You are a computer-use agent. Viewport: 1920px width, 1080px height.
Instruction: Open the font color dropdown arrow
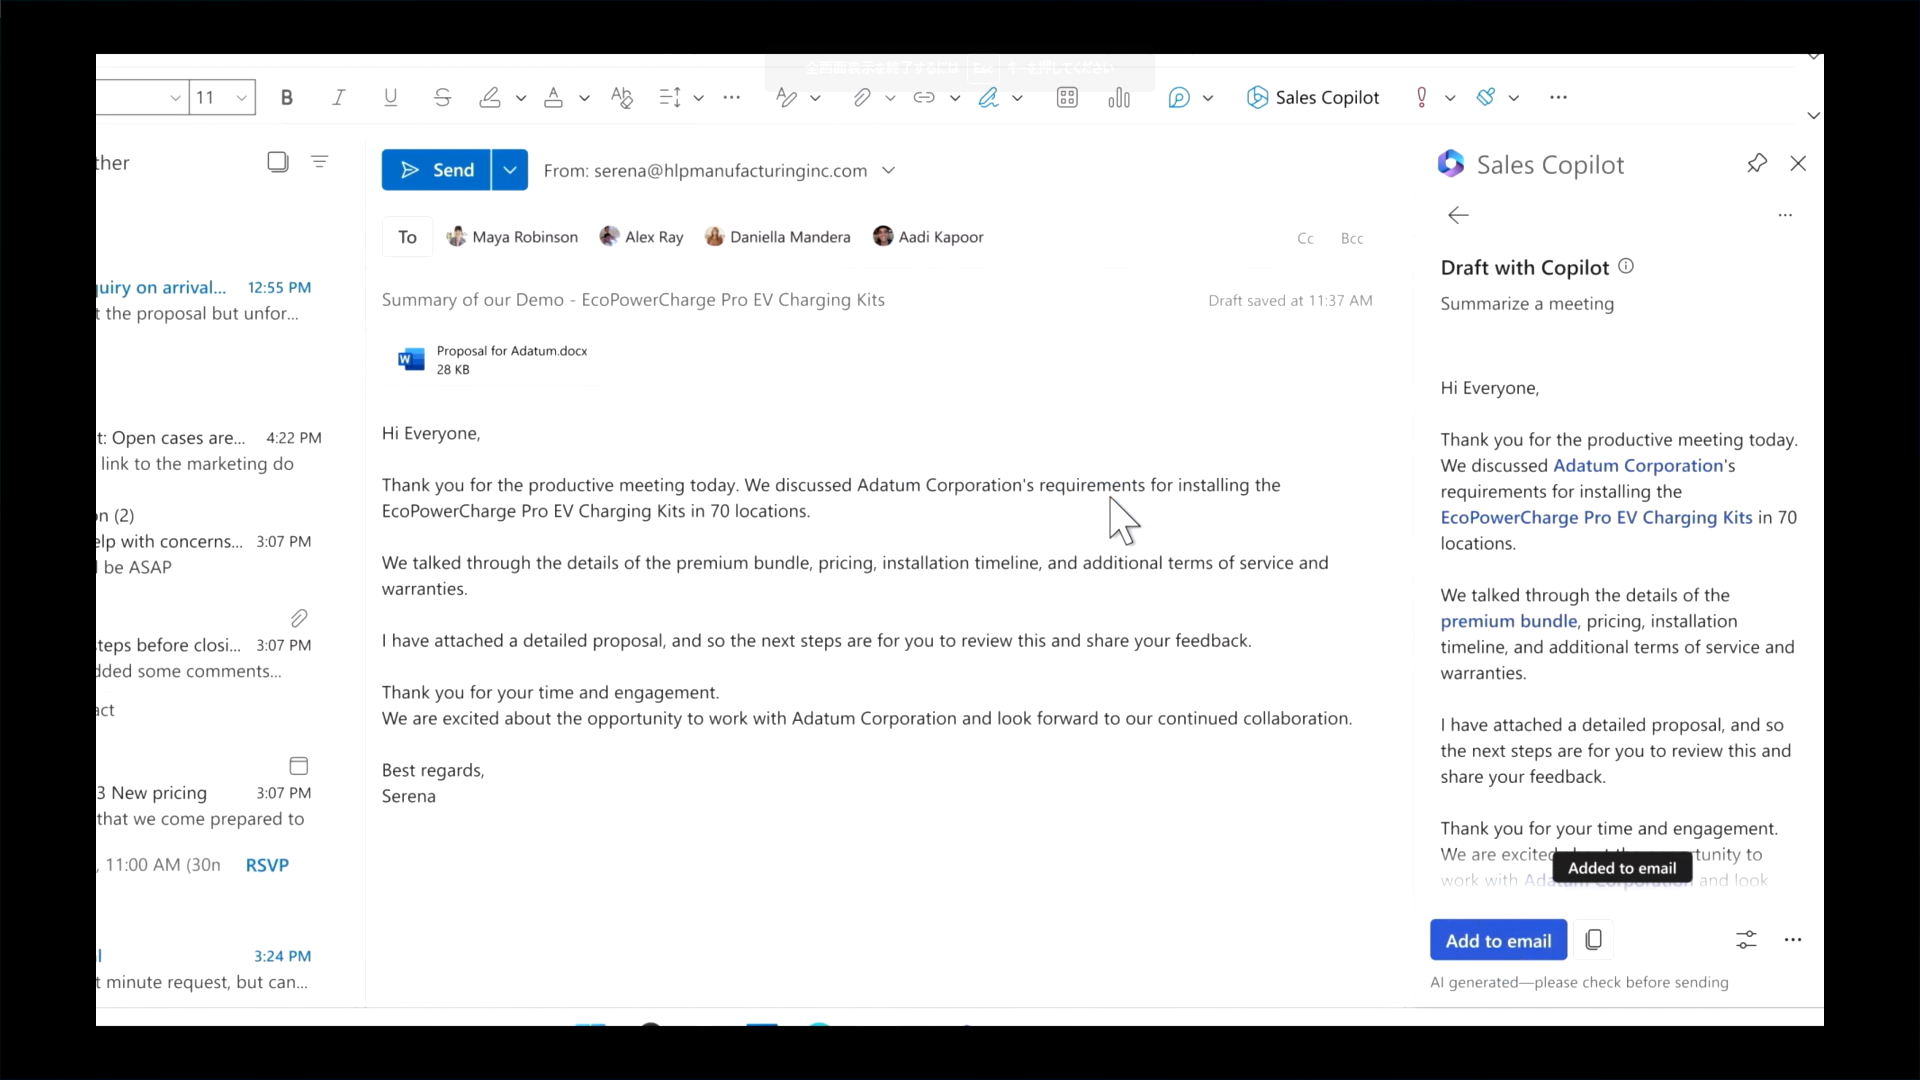(584, 98)
